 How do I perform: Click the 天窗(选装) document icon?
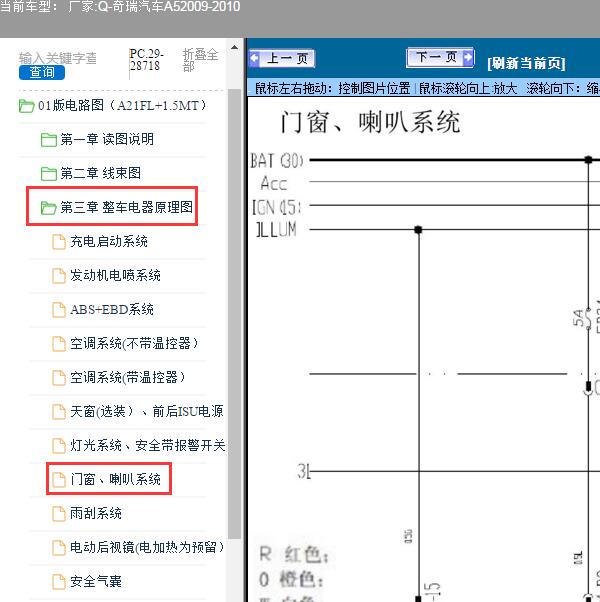(59, 412)
